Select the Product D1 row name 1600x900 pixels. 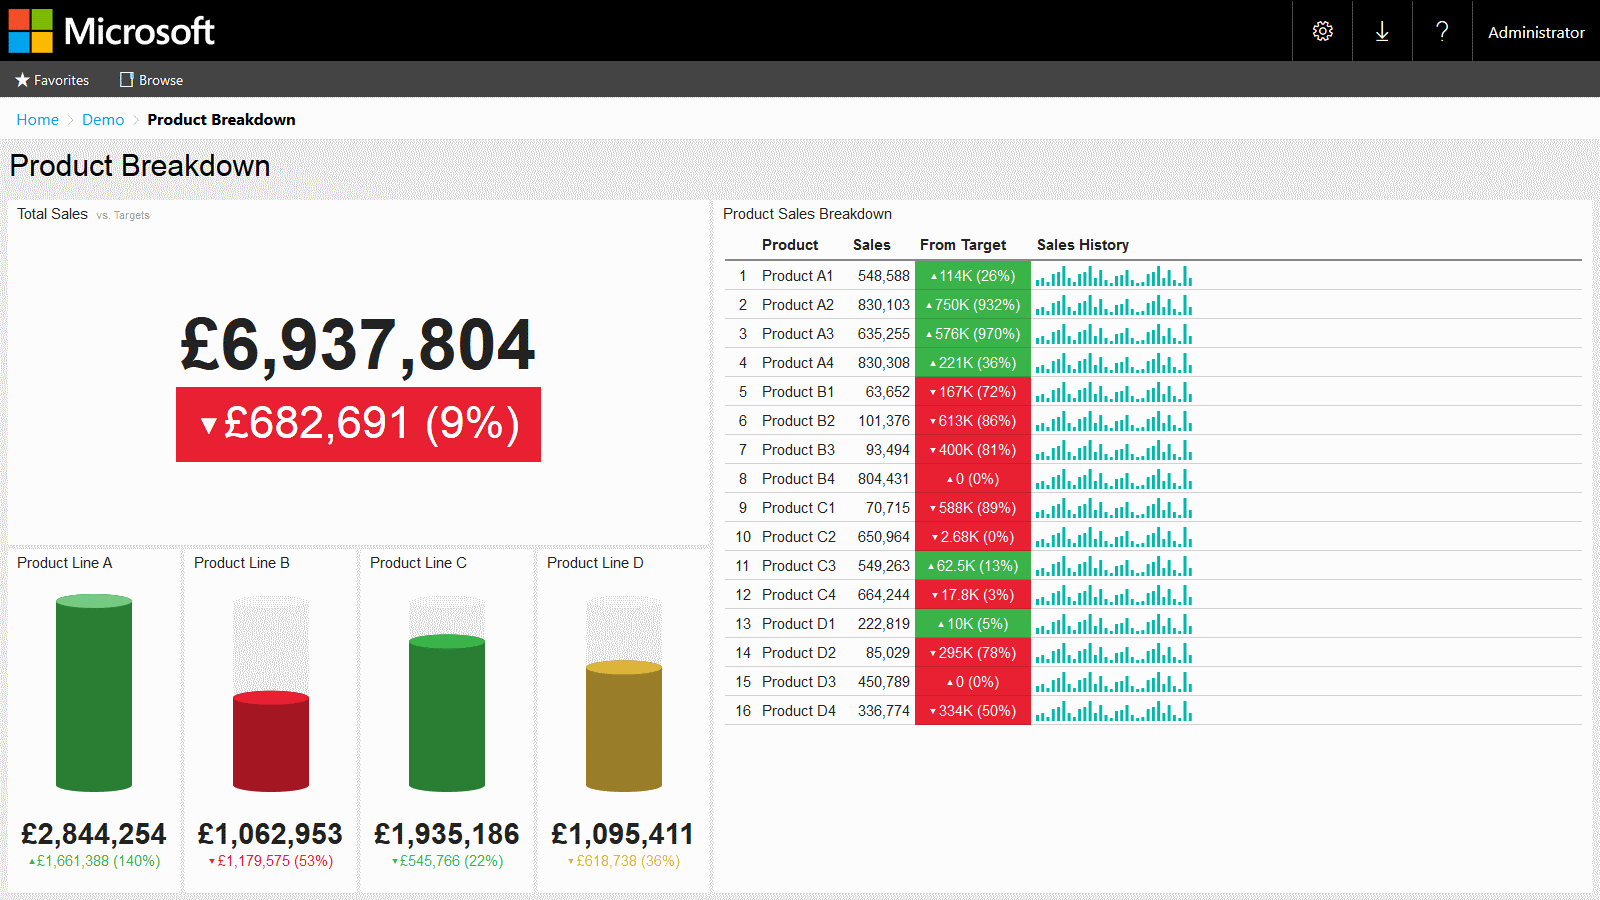tap(798, 624)
